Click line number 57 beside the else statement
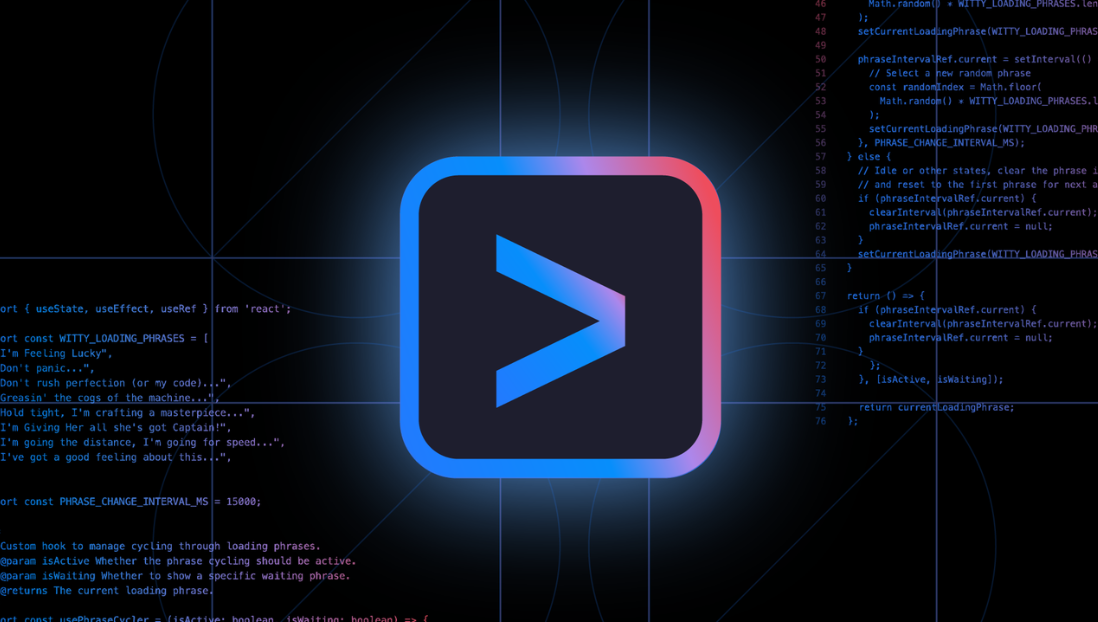This screenshot has width=1098, height=622. click(x=820, y=157)
